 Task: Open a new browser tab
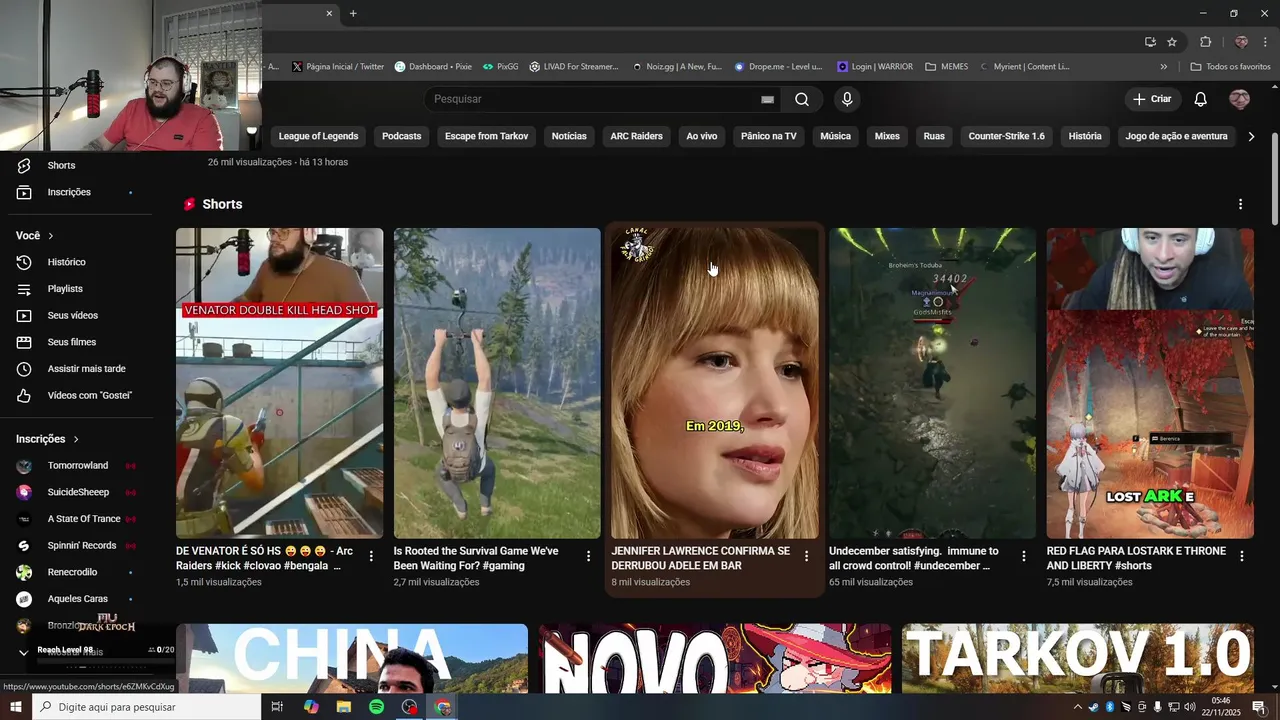[x=353, y=13]
